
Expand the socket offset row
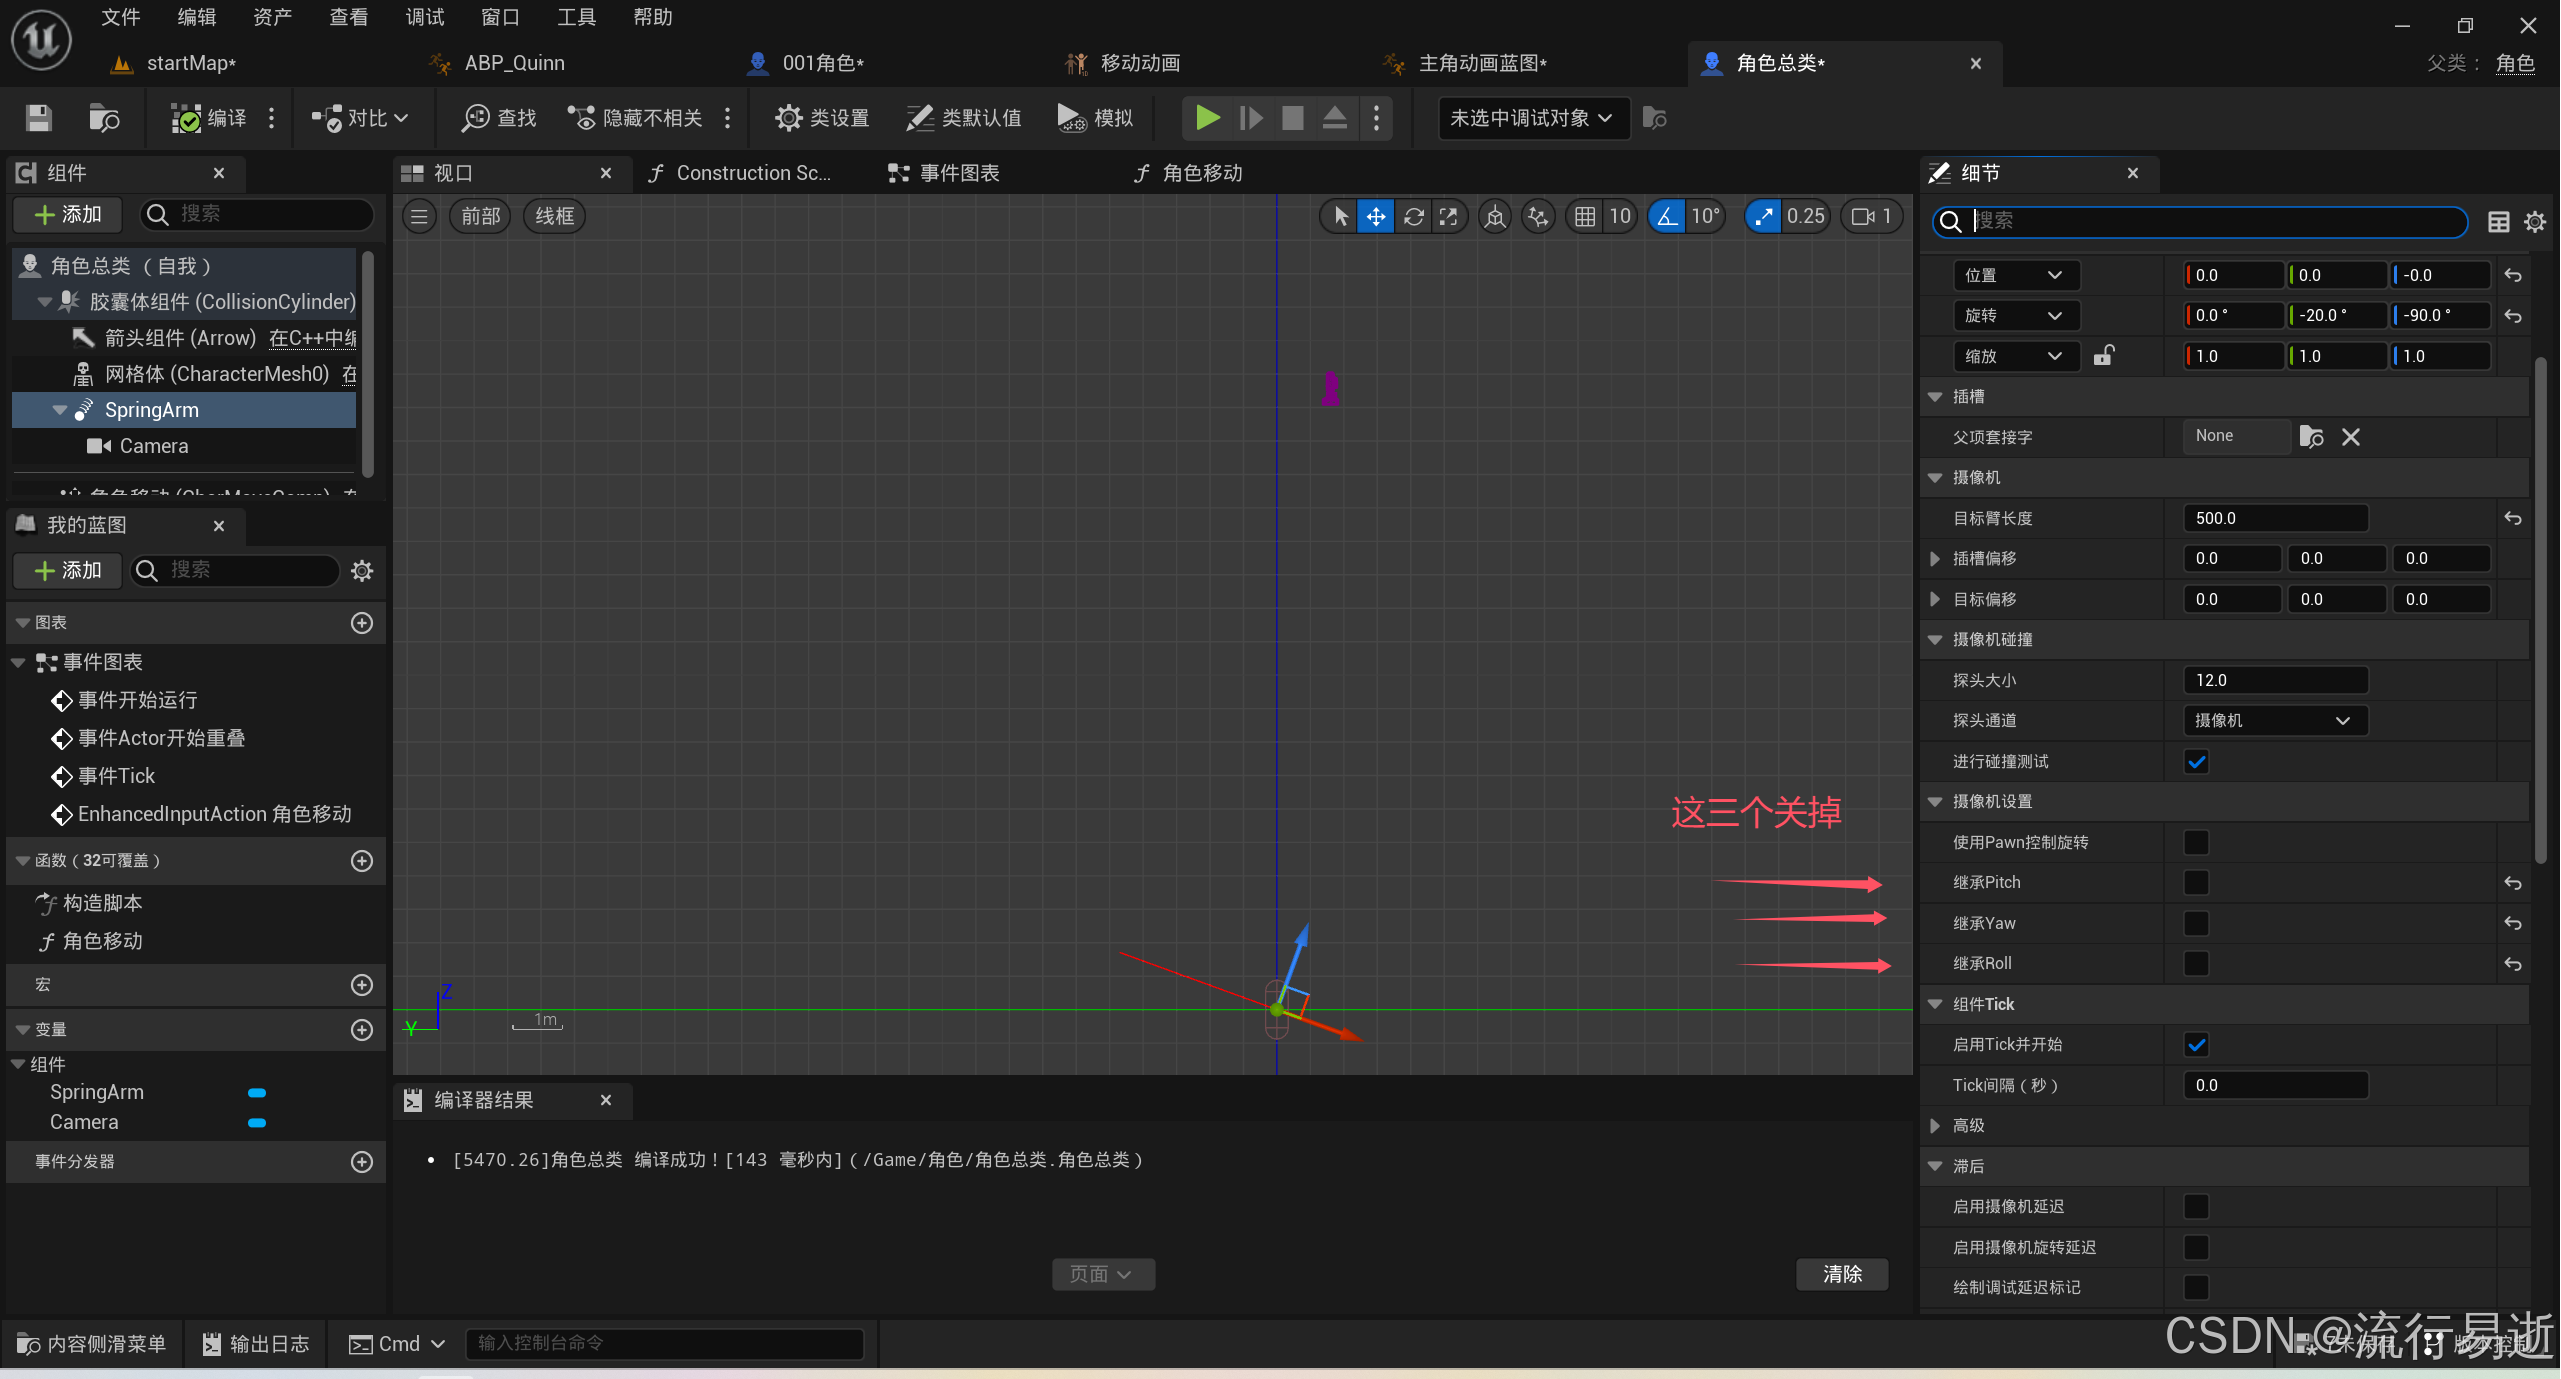click(1935, 559)
